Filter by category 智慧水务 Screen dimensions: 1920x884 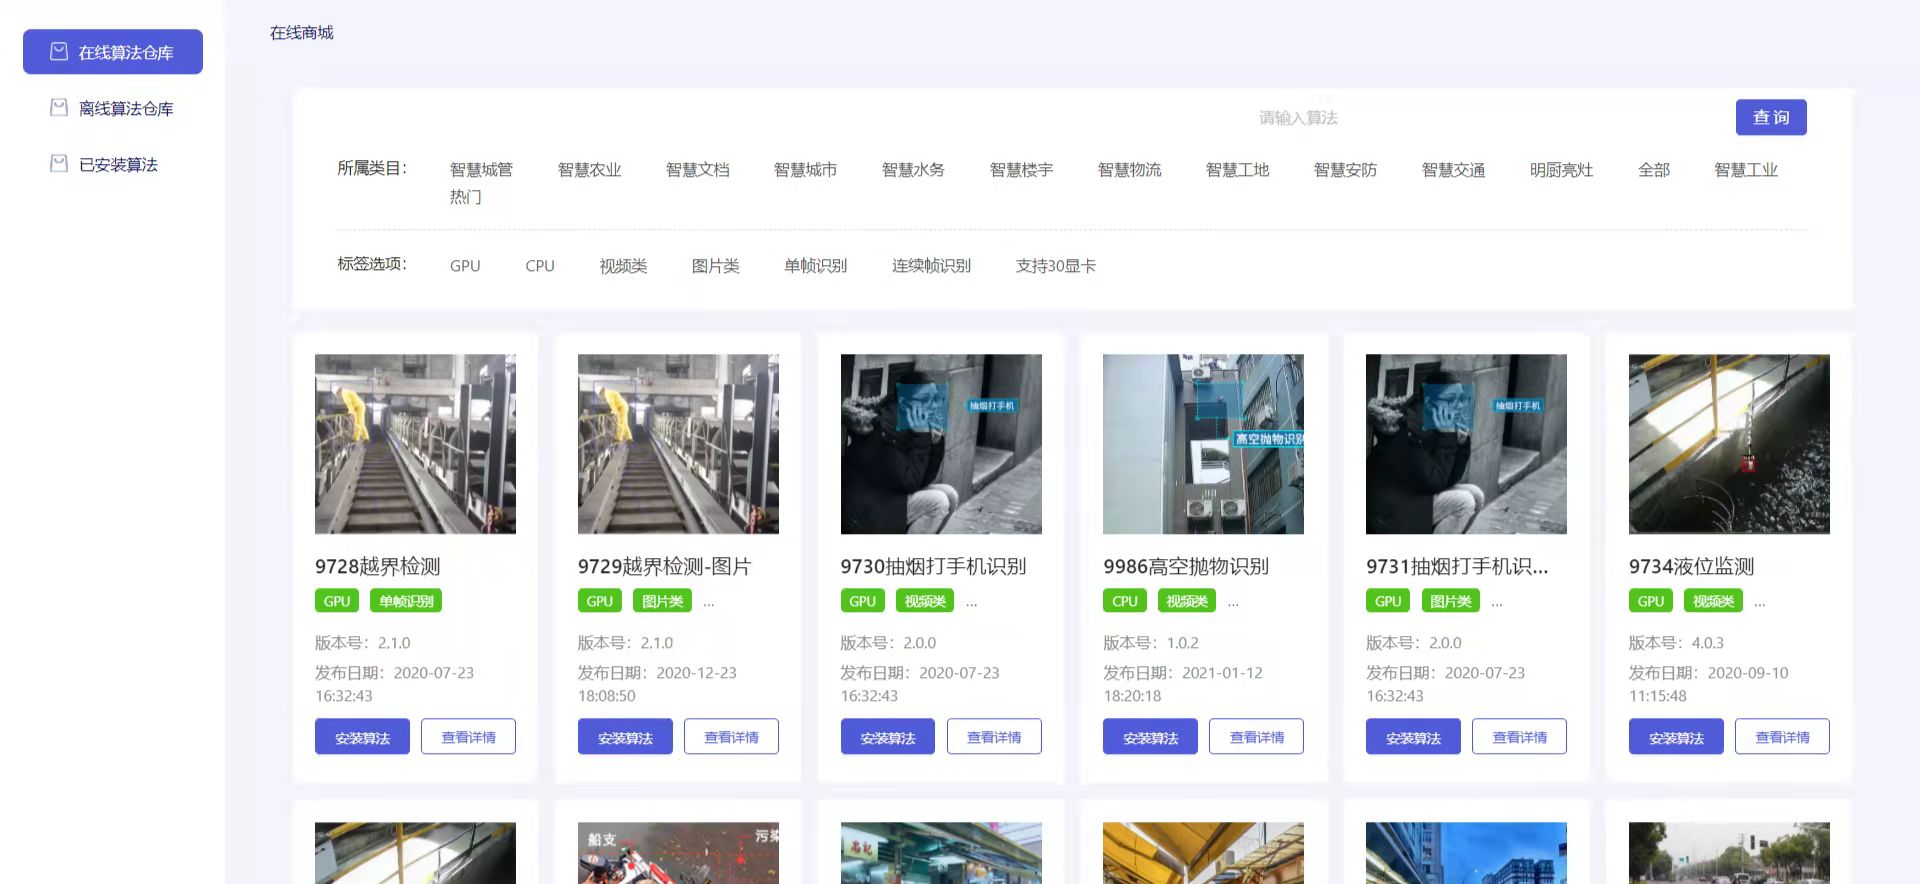(x=913, y=170)
